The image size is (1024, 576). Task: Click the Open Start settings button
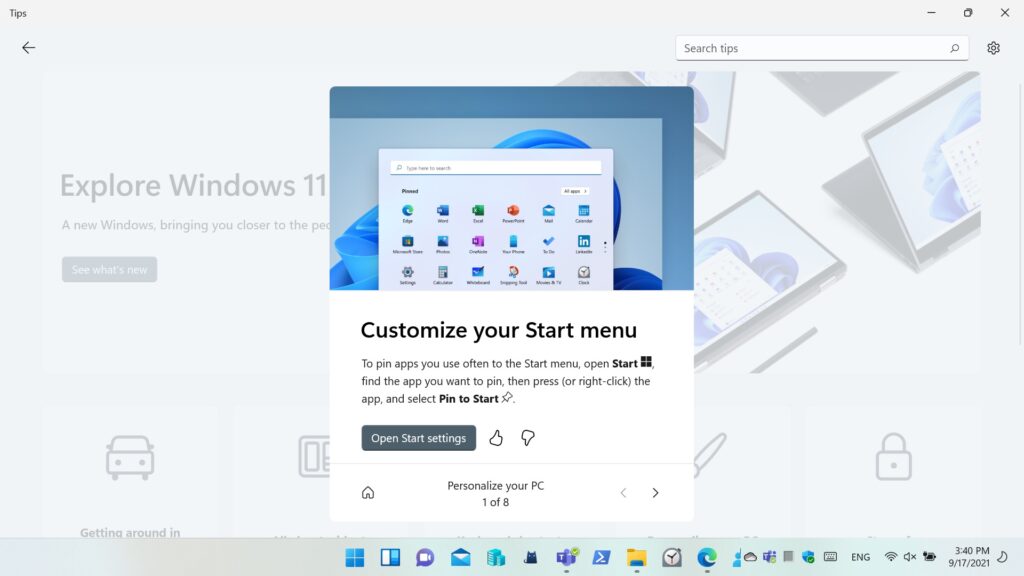418,438
